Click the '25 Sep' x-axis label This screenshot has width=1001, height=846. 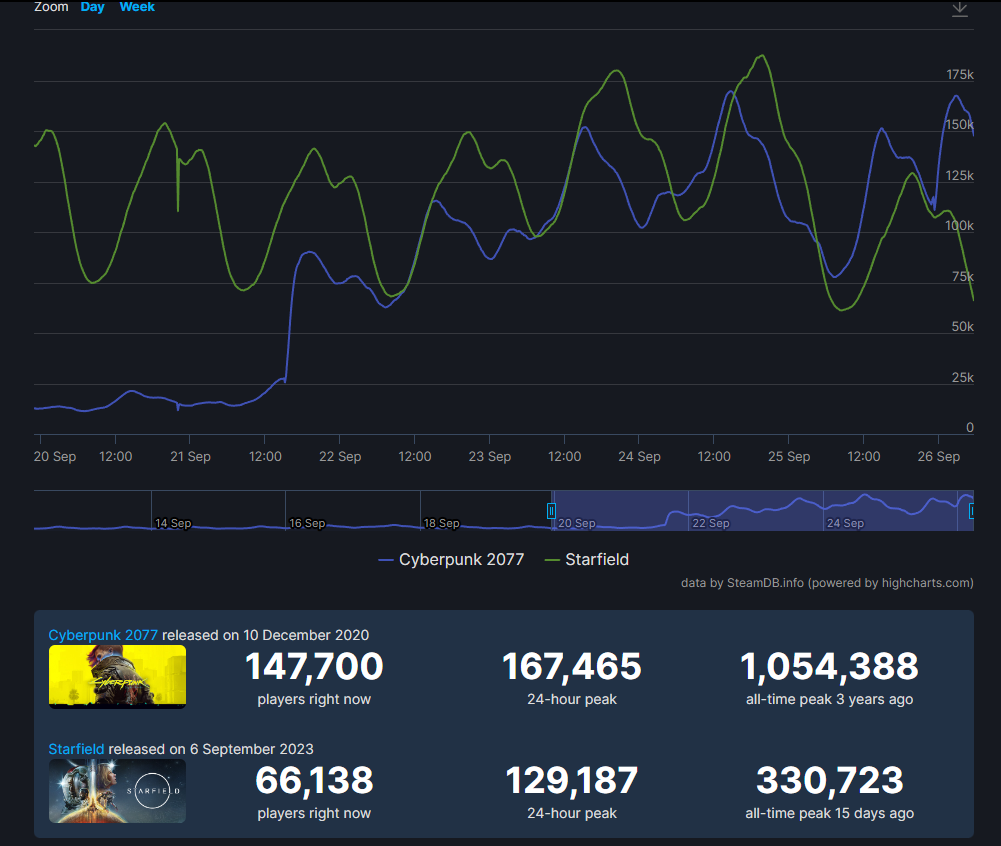coord(789,457)
